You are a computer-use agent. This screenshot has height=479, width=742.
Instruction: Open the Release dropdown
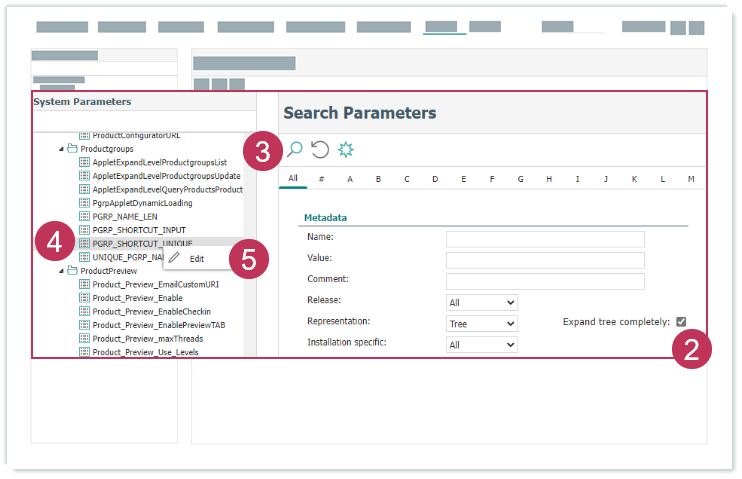pos(482,302)
